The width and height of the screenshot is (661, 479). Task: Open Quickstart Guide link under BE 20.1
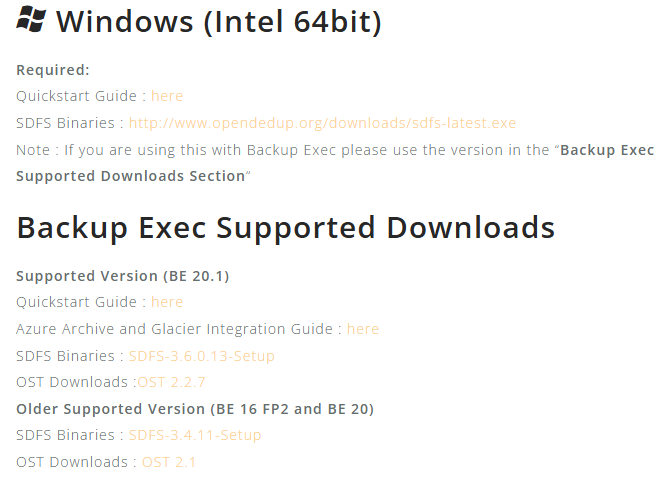(x=167, y=302)
